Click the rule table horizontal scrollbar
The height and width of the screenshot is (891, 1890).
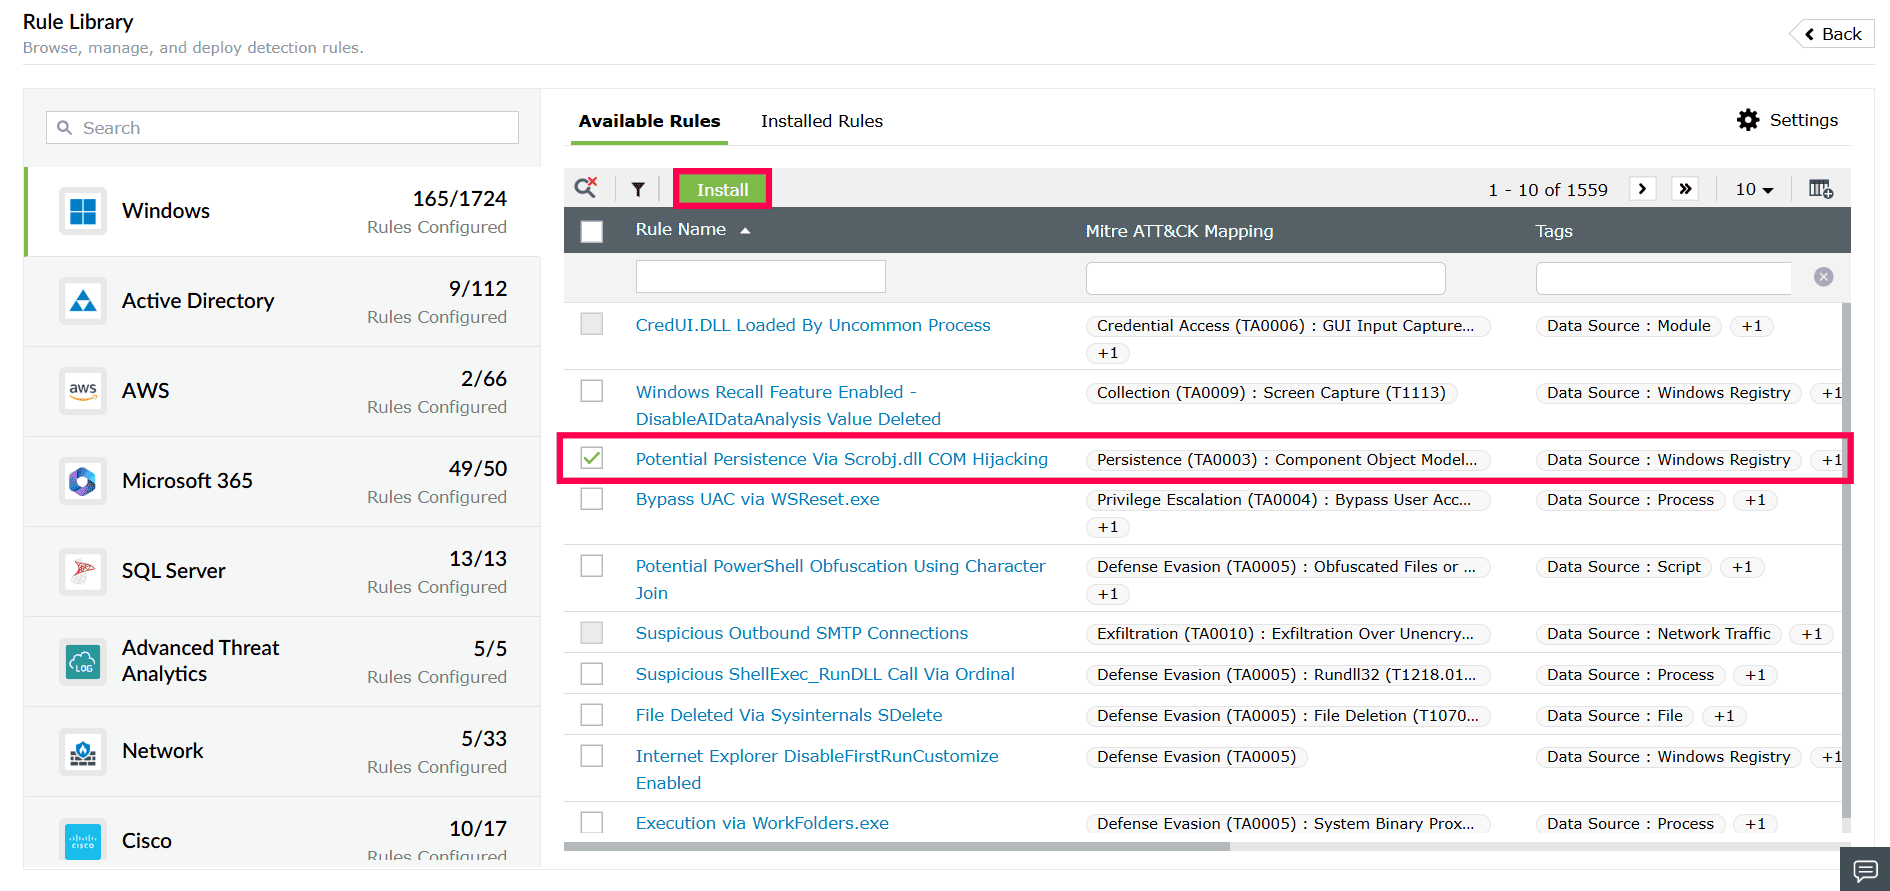click(897, 846)
